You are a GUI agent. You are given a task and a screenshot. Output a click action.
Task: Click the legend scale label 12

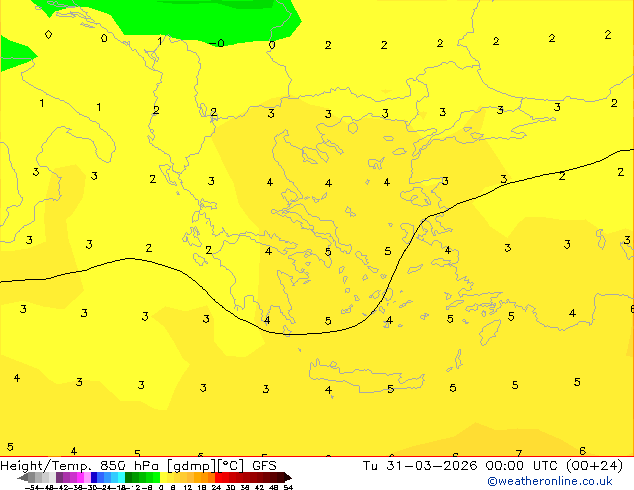coord(187,487)
